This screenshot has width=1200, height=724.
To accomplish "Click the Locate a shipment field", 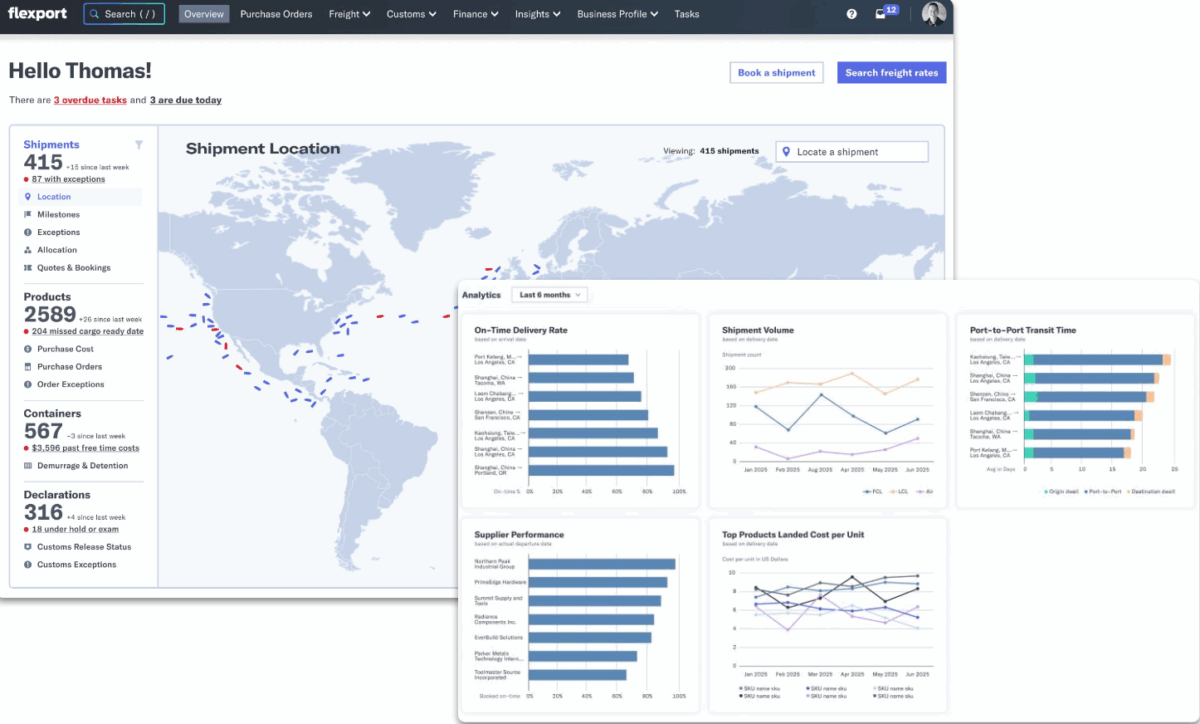I will [852, 152].
